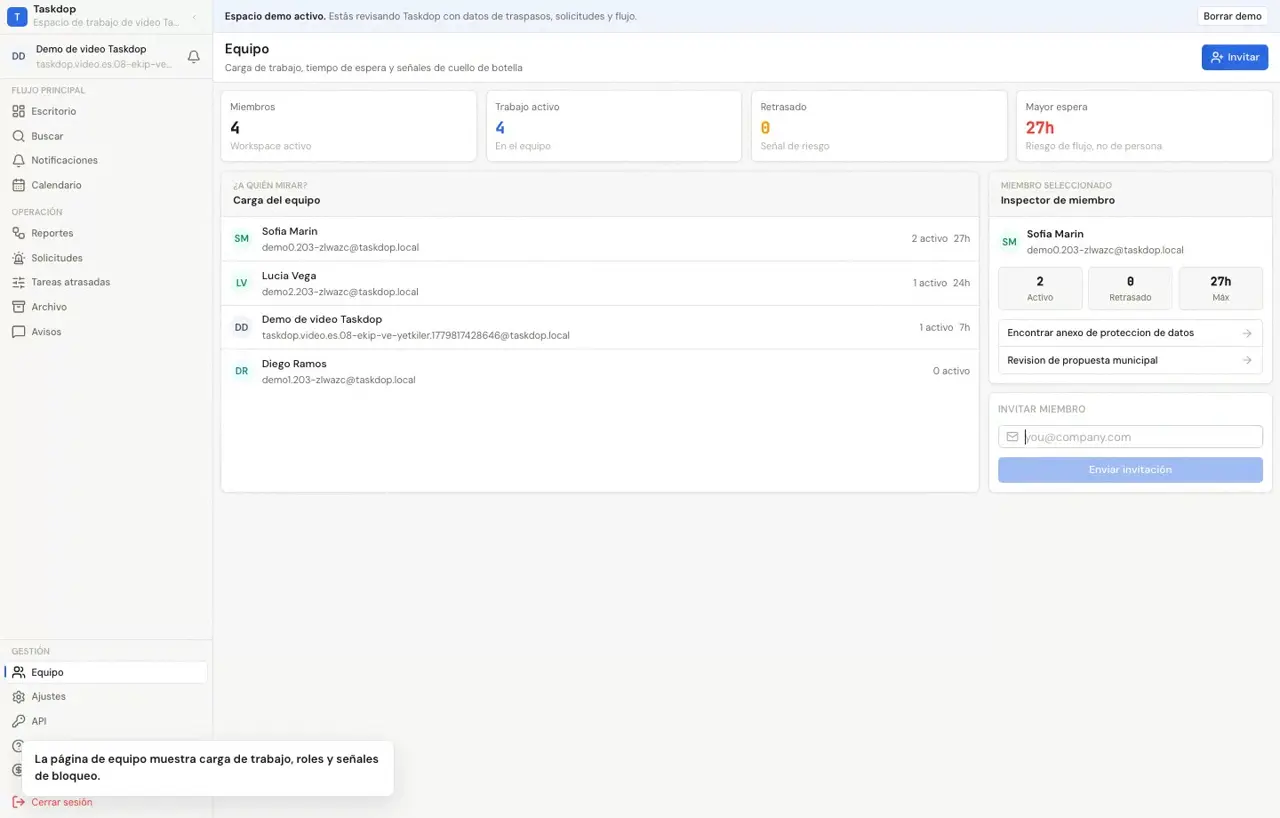Click the inspector's 0 Retrasado tile

point(1130,288)
